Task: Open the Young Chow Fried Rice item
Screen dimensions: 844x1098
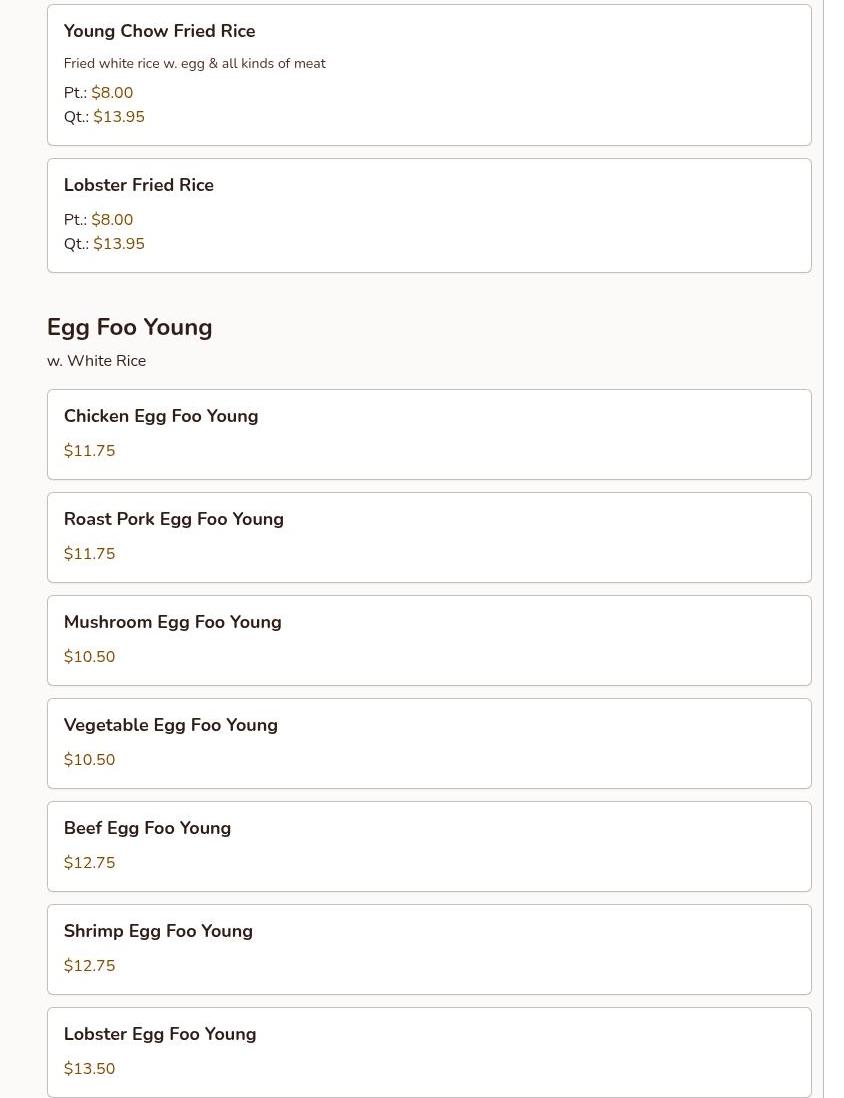Action: coord(159,31)
